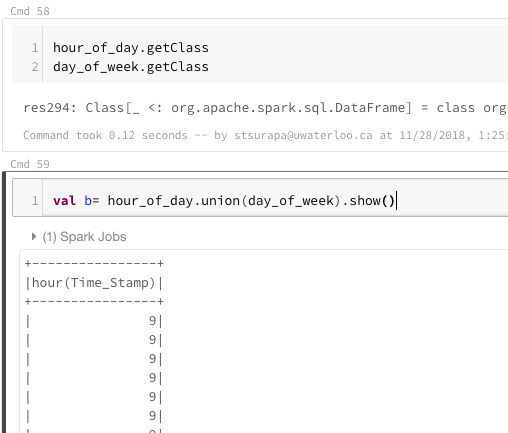Click the 'Cmd 58' cell label
Image resolution: width=508 pixels, height=433 pixels.
coord(30,11)
